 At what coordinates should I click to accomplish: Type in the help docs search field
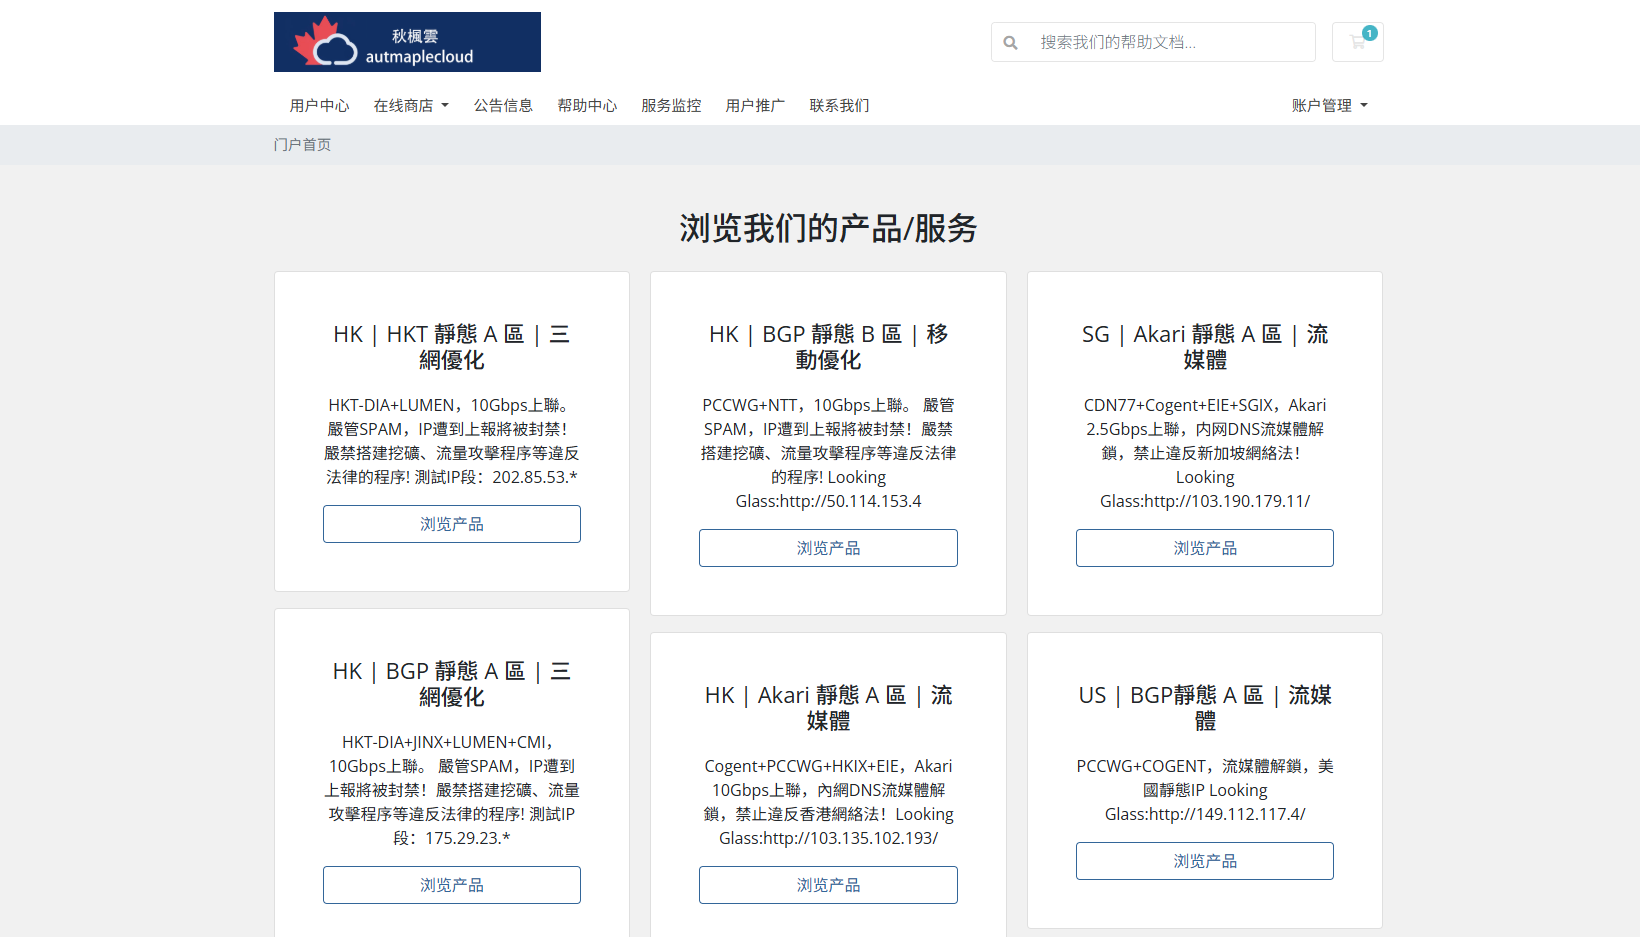1170,43
